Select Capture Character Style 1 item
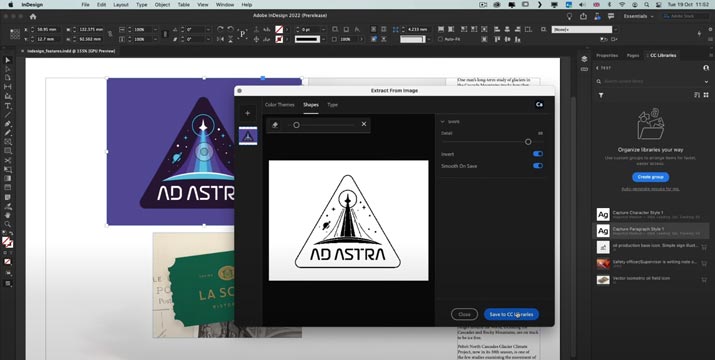715x360 pixels. (x=652, y=214)
